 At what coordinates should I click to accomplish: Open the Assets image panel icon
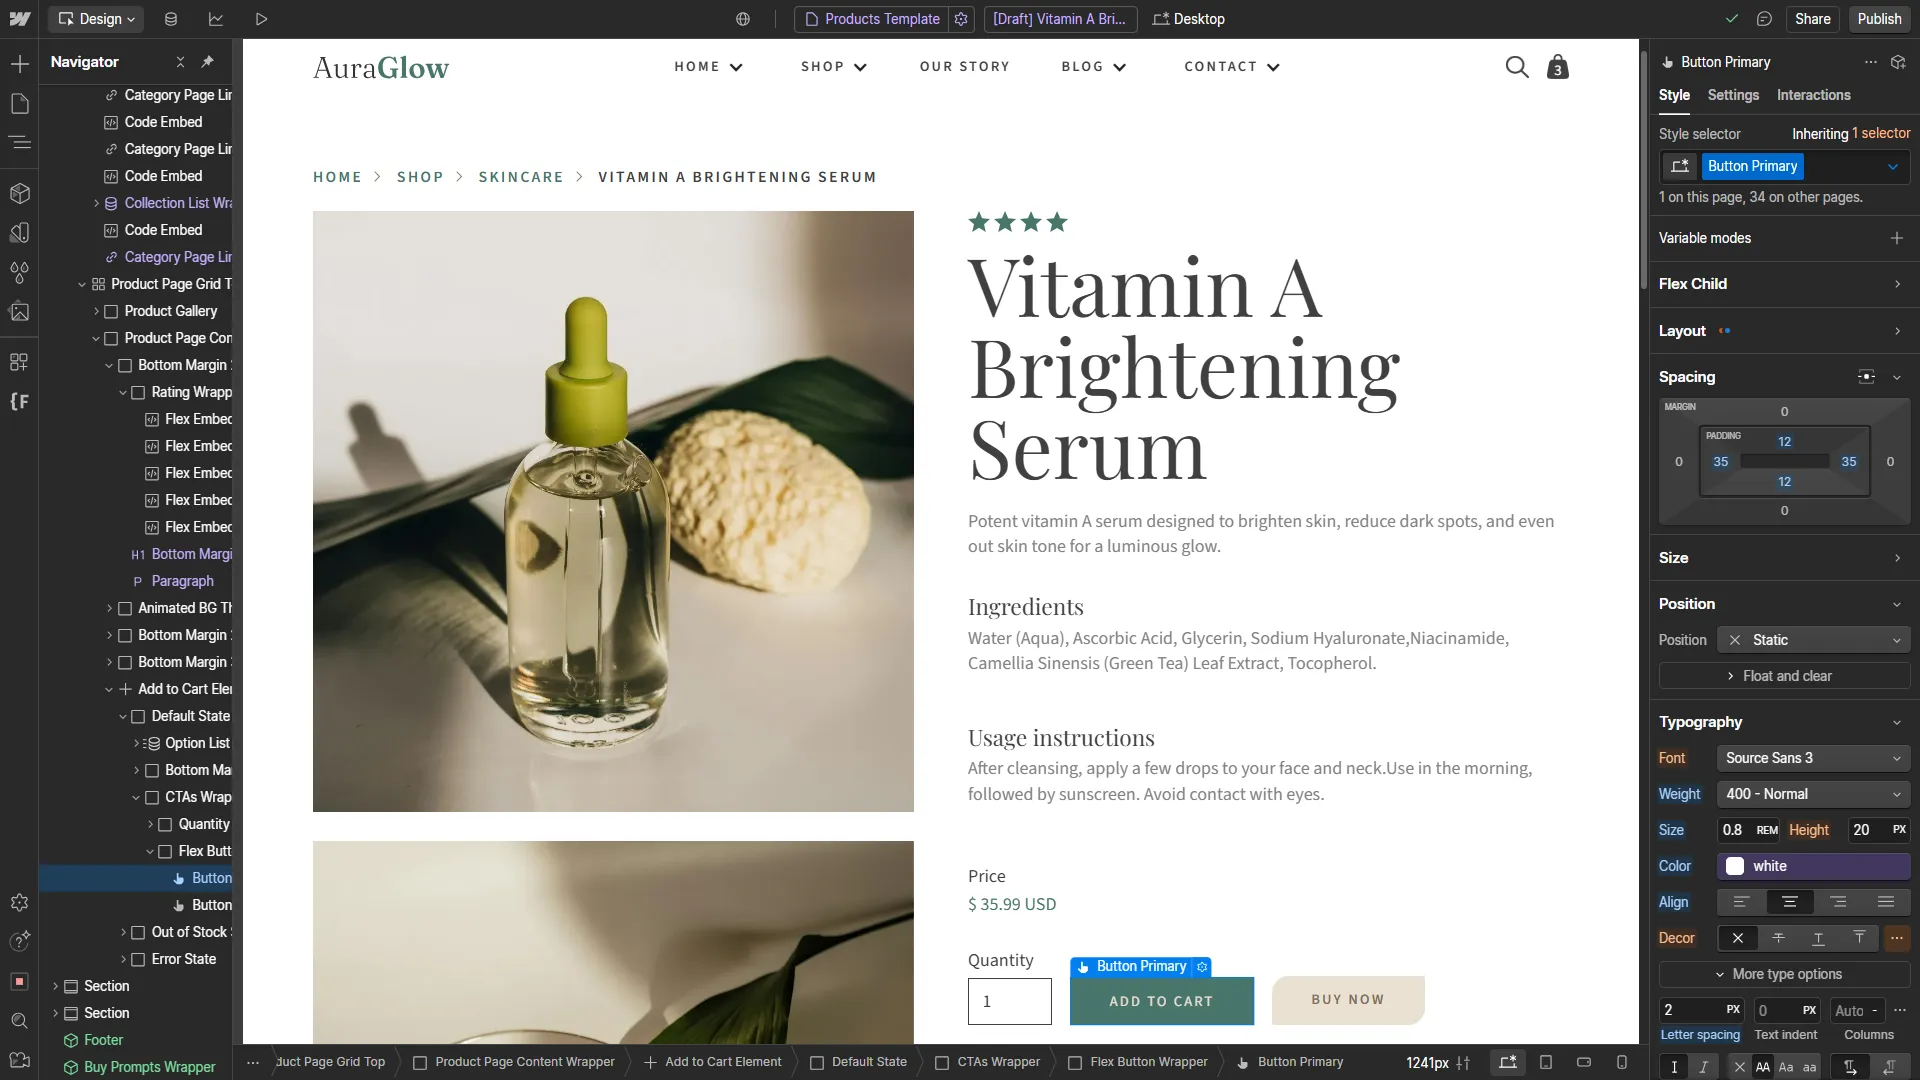click(x=19, y=312)
